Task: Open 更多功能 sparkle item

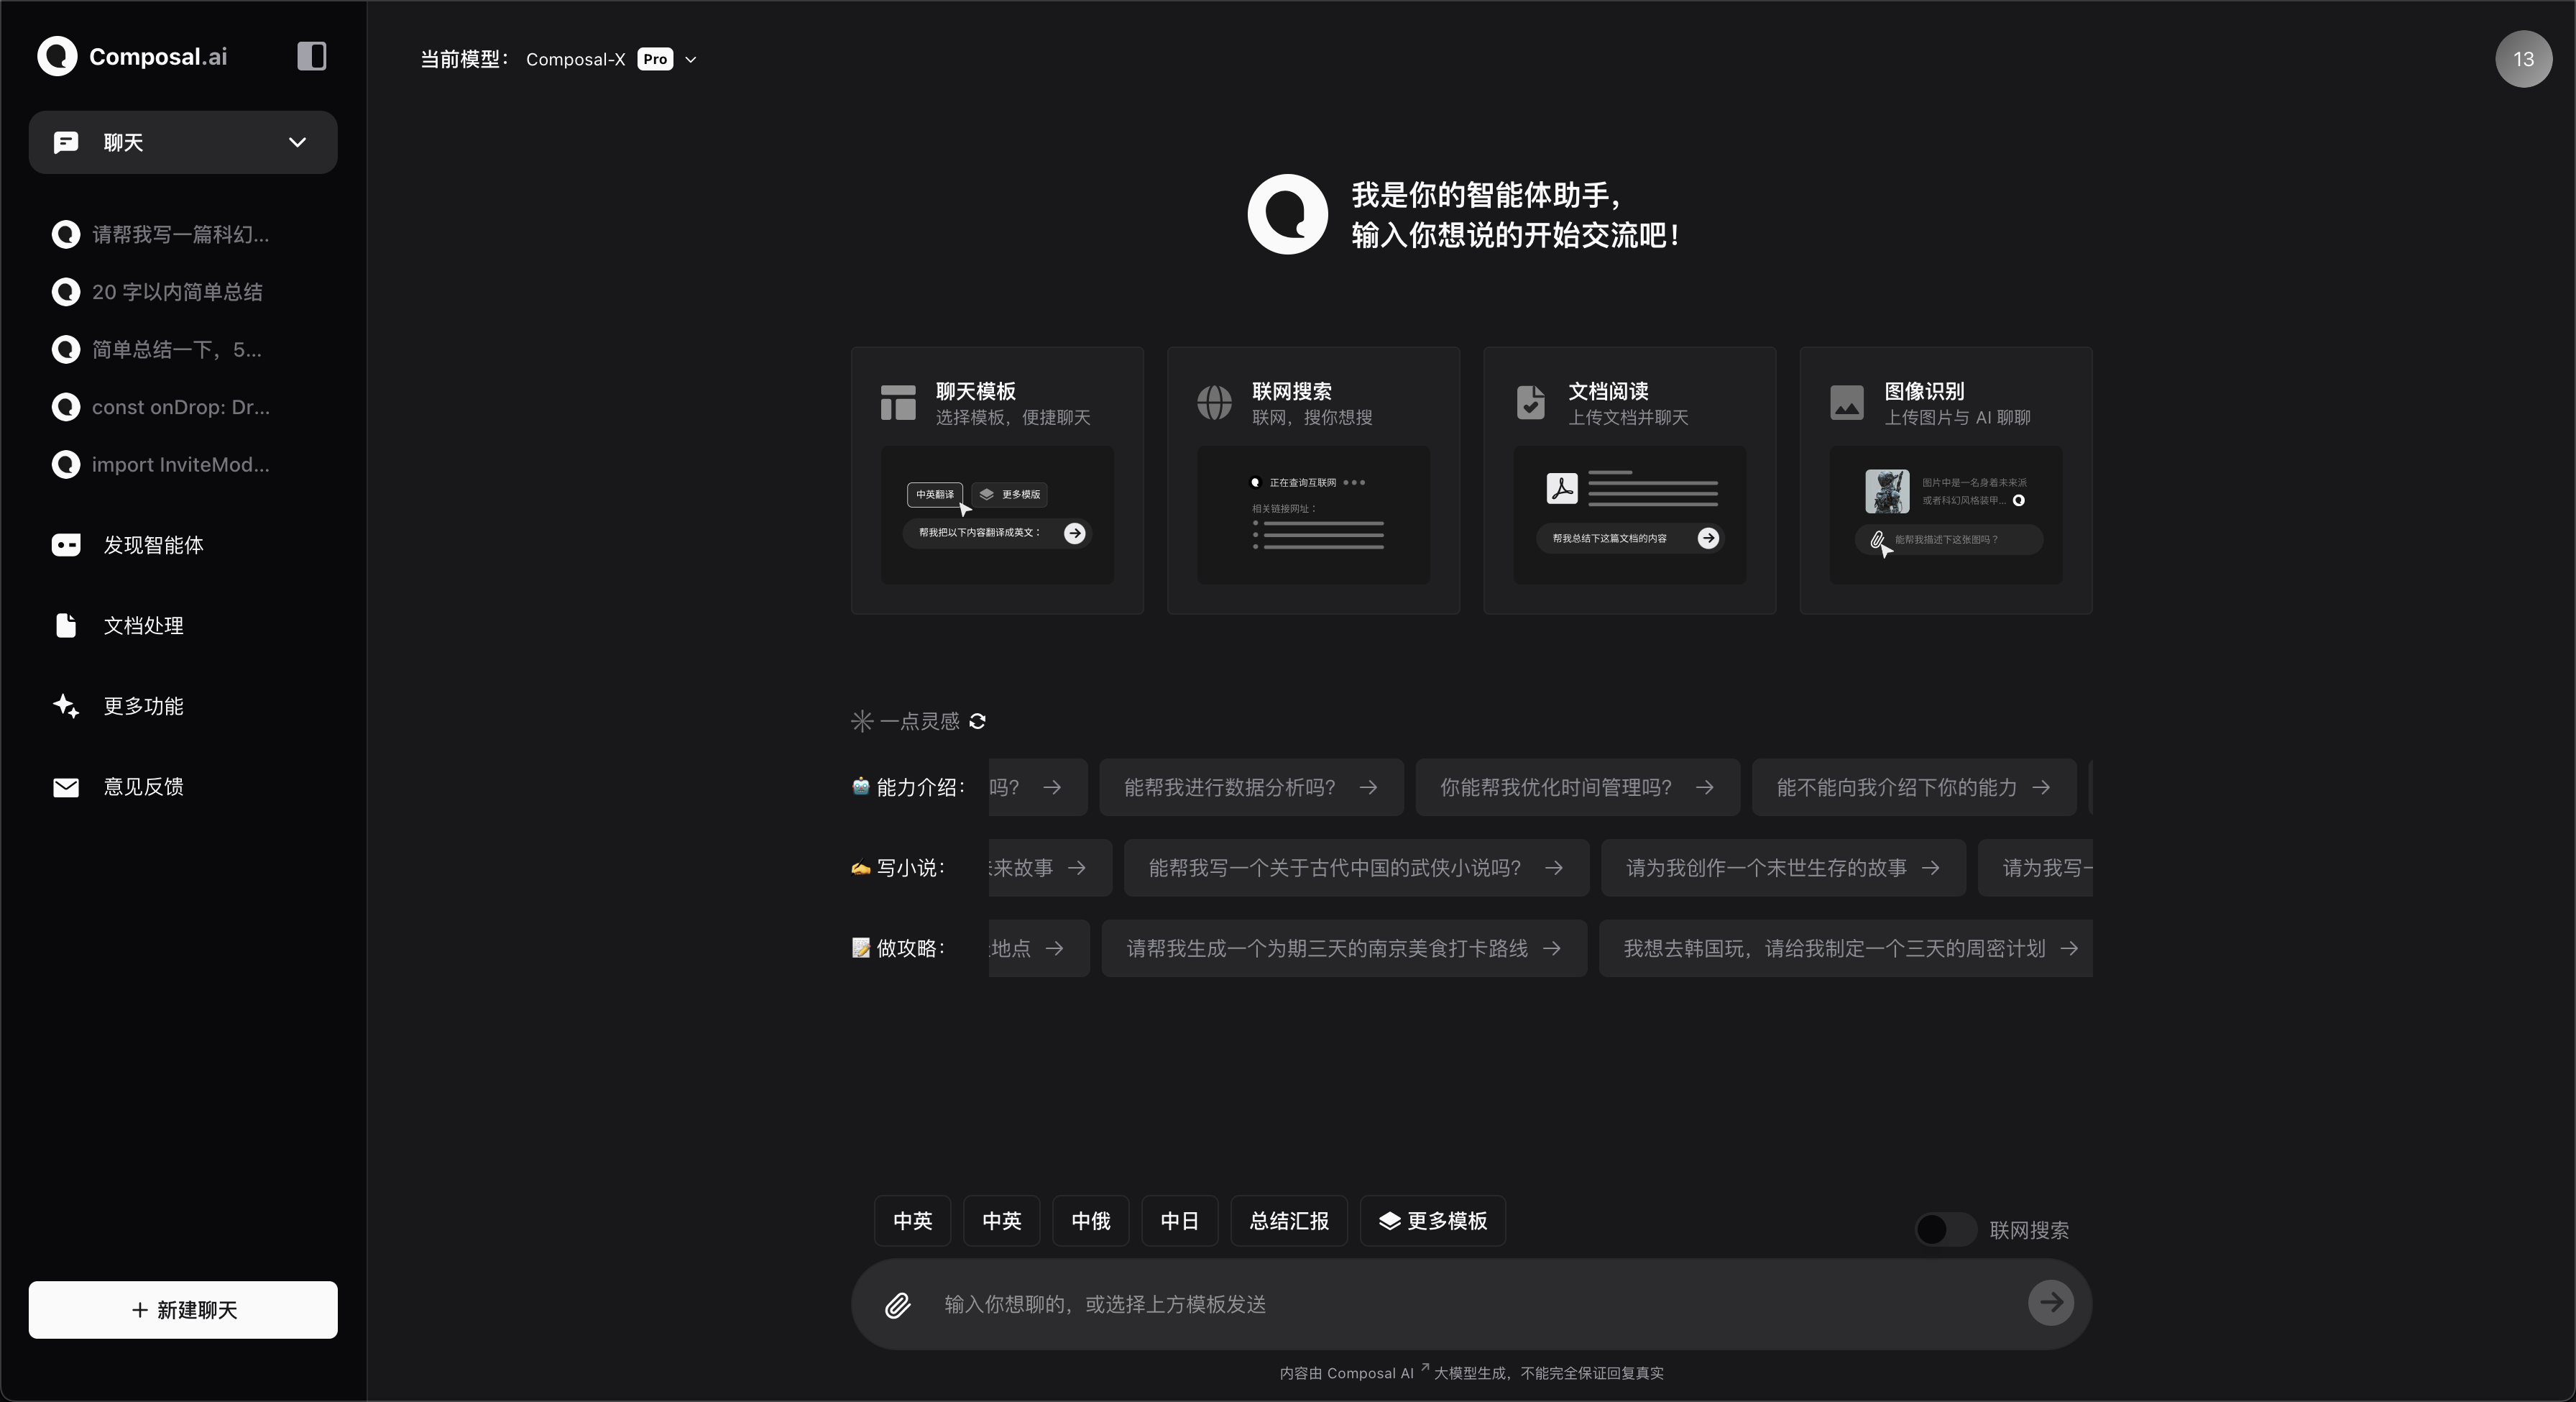Action: (143, 706)
